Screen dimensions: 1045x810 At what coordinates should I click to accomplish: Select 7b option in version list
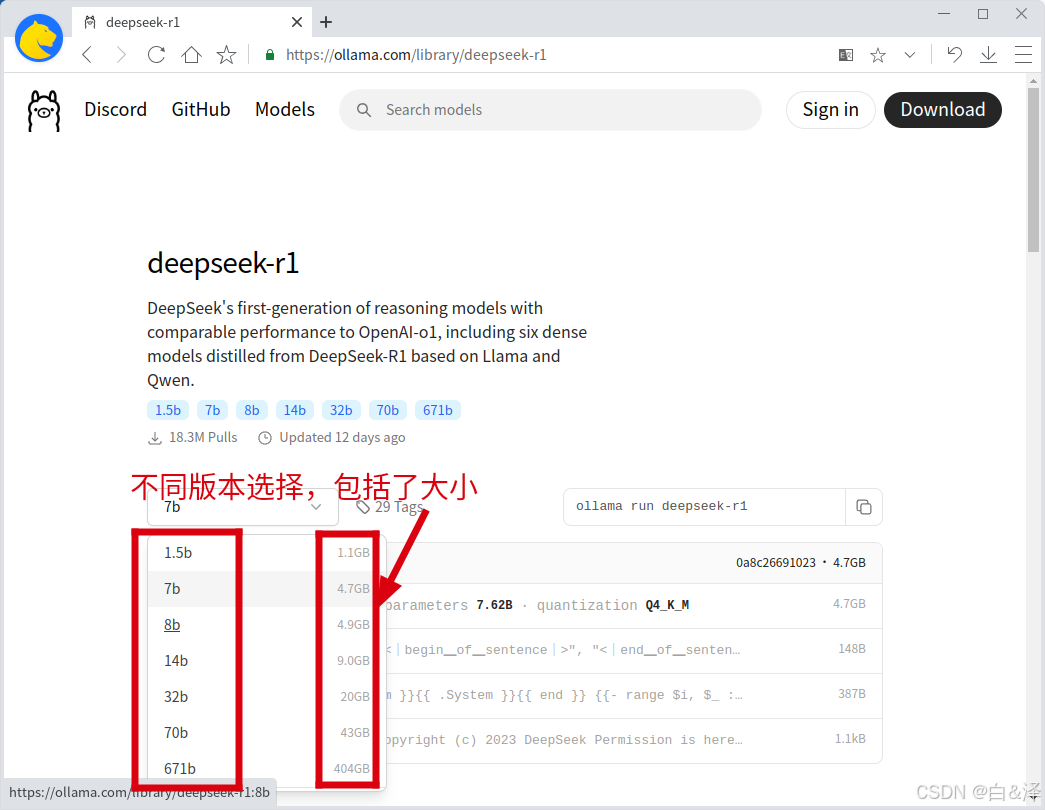tap(267, 589)
